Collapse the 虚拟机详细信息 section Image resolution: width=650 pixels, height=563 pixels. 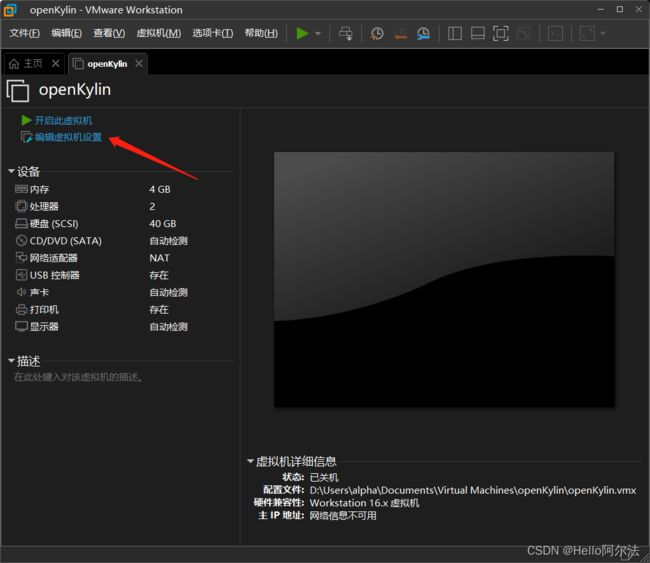(x=250, y=461)
